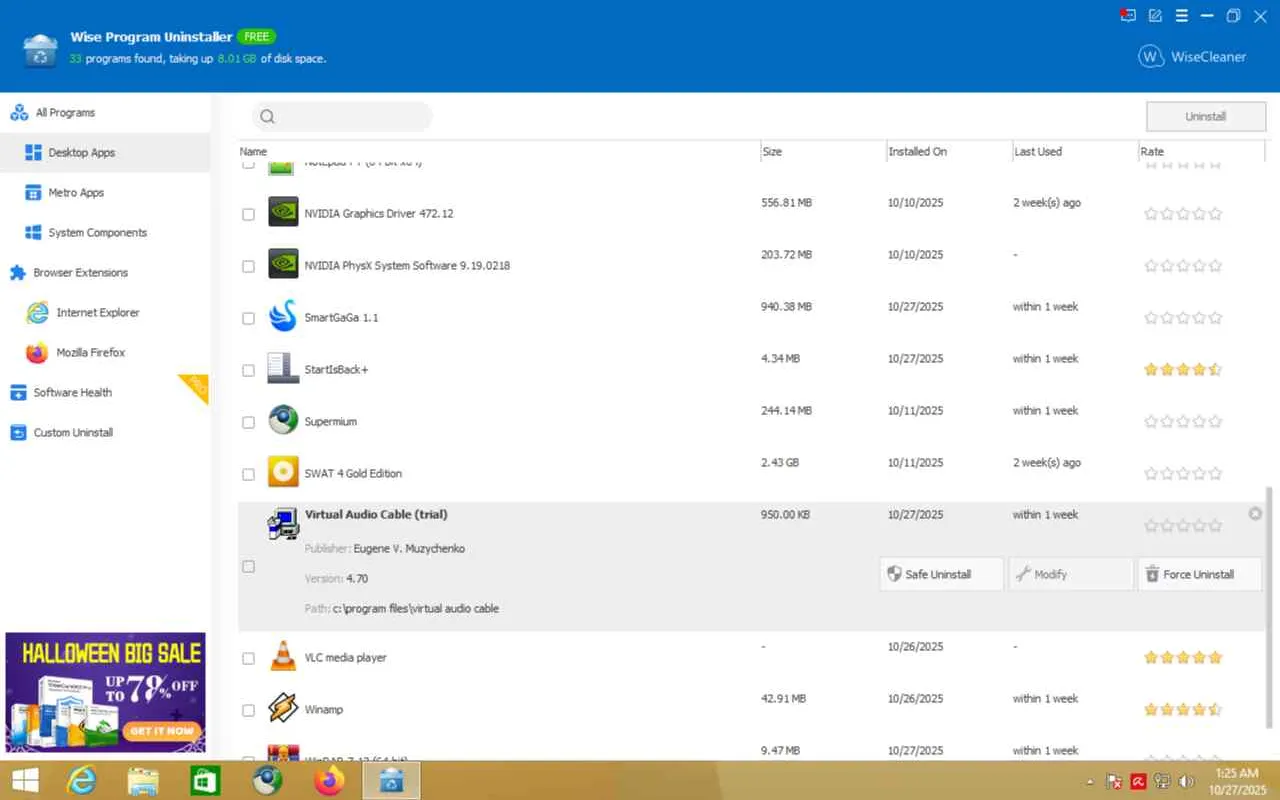Launch Internet Explorer from the taskbar
1280x800 pixels.
click(x=82, y=781)
